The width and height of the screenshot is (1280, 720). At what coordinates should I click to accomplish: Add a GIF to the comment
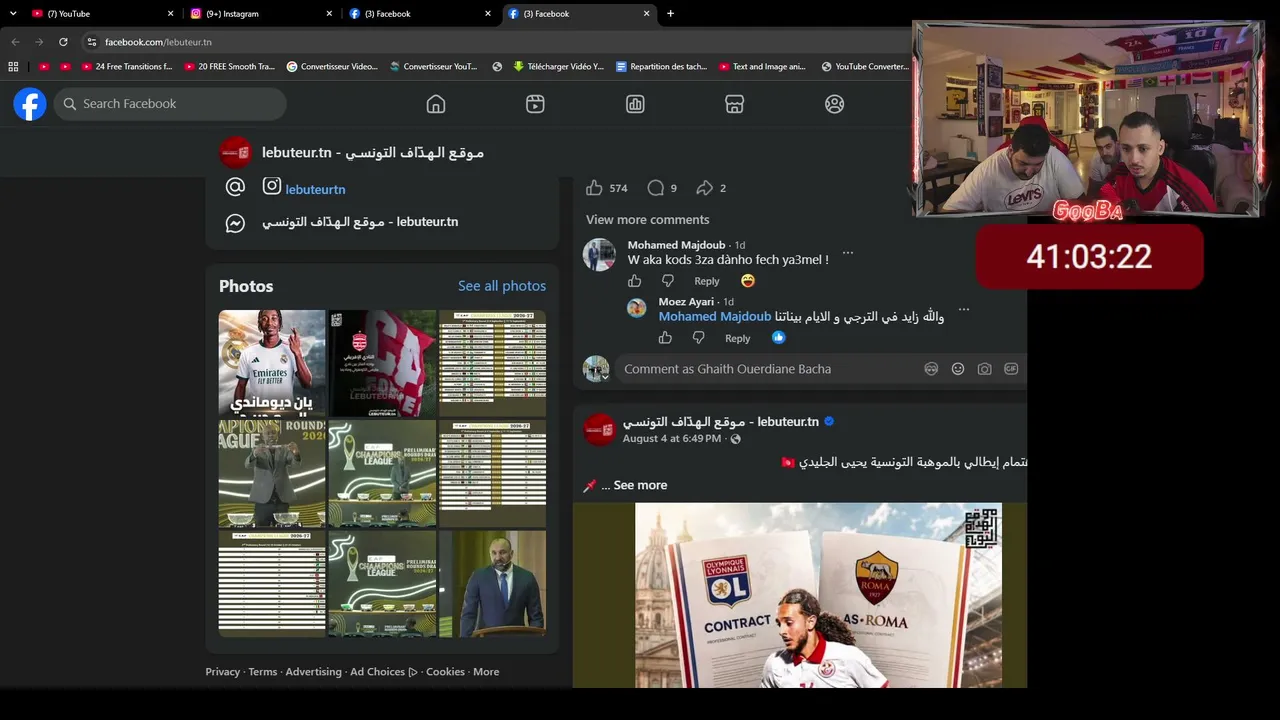point(1011,369)
